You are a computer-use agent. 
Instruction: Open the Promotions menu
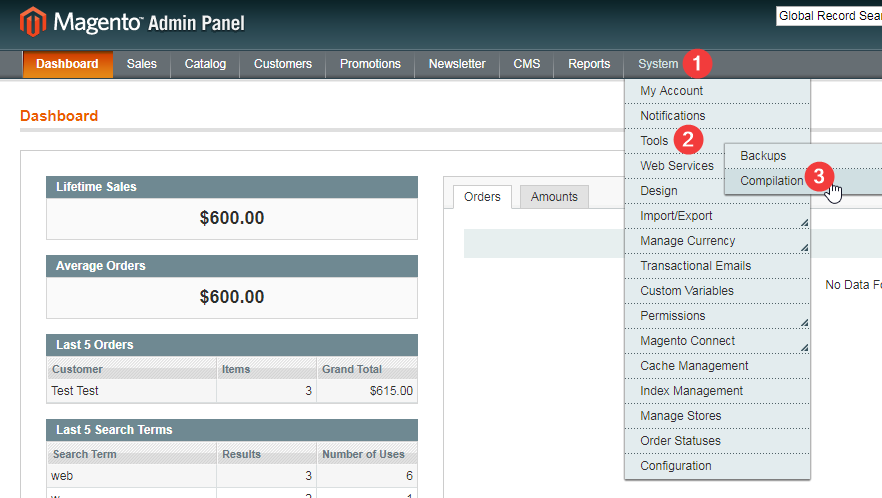pos(370,64)
